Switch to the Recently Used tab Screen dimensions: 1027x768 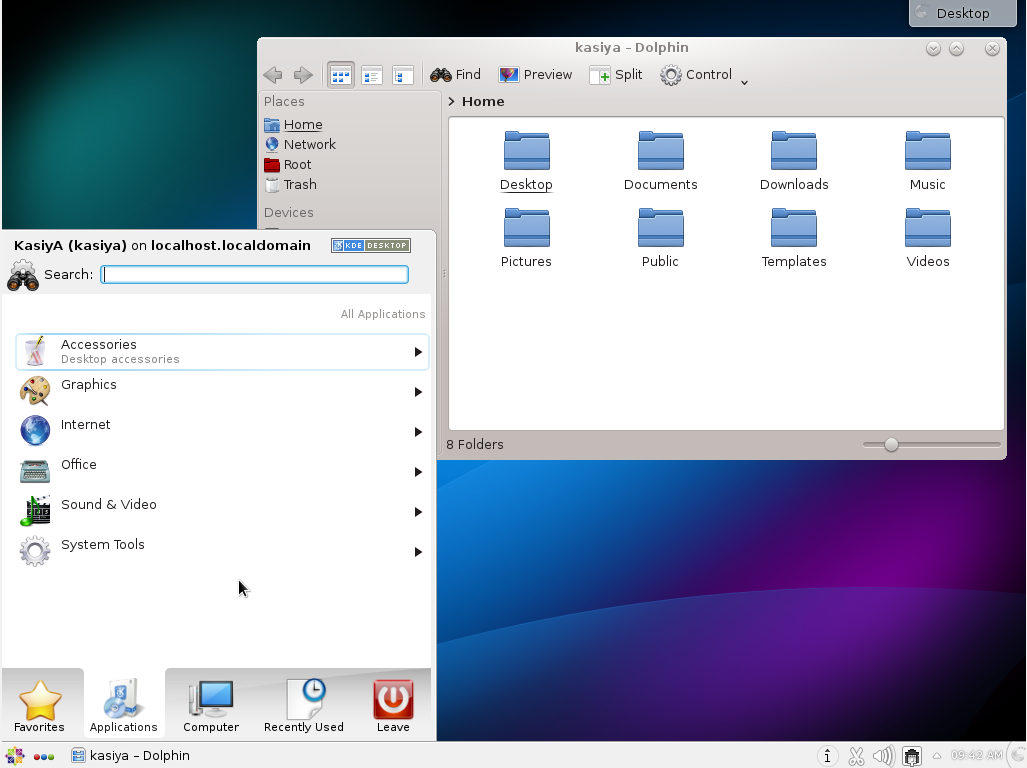click(303, 703)
